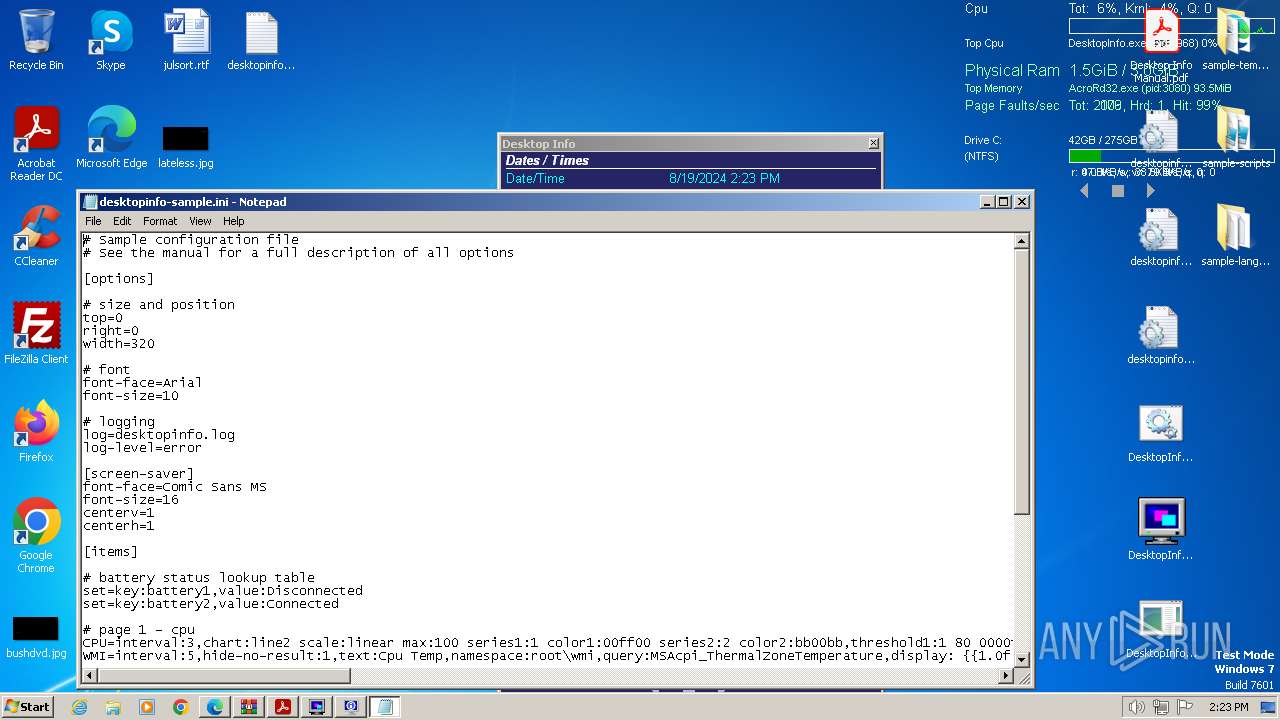
Task: Open the File menu in Notepad
Action: pyautogui.click(x=93, y=221)
